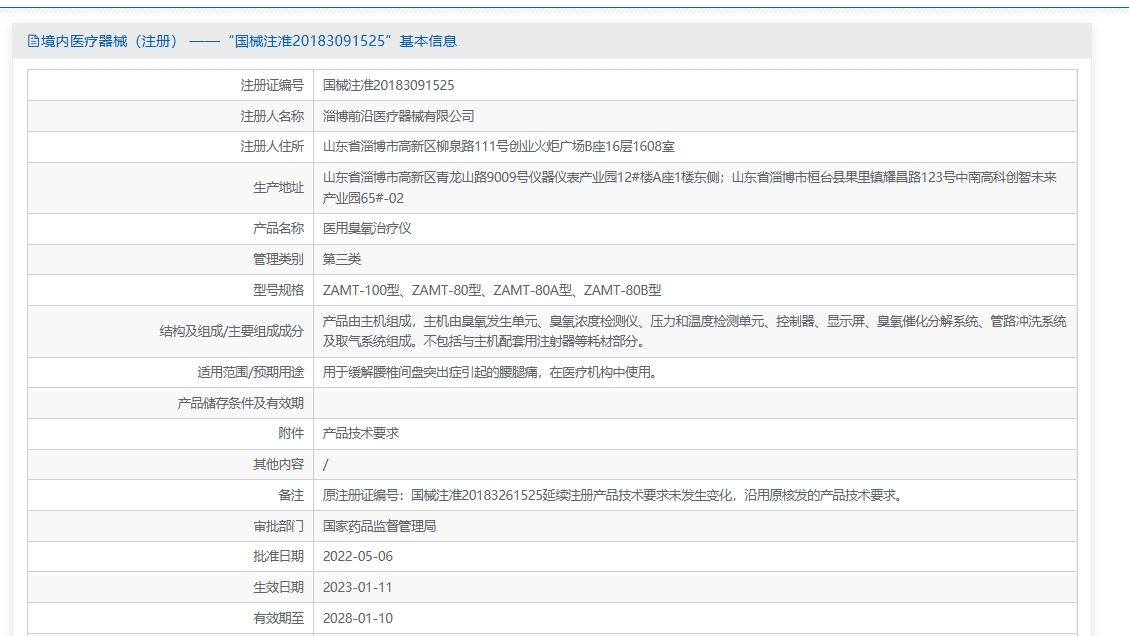Select approver 国家药品监督管理局
Image resolution: width=1129 pixels, height=636 pixels.
point(379,527)
